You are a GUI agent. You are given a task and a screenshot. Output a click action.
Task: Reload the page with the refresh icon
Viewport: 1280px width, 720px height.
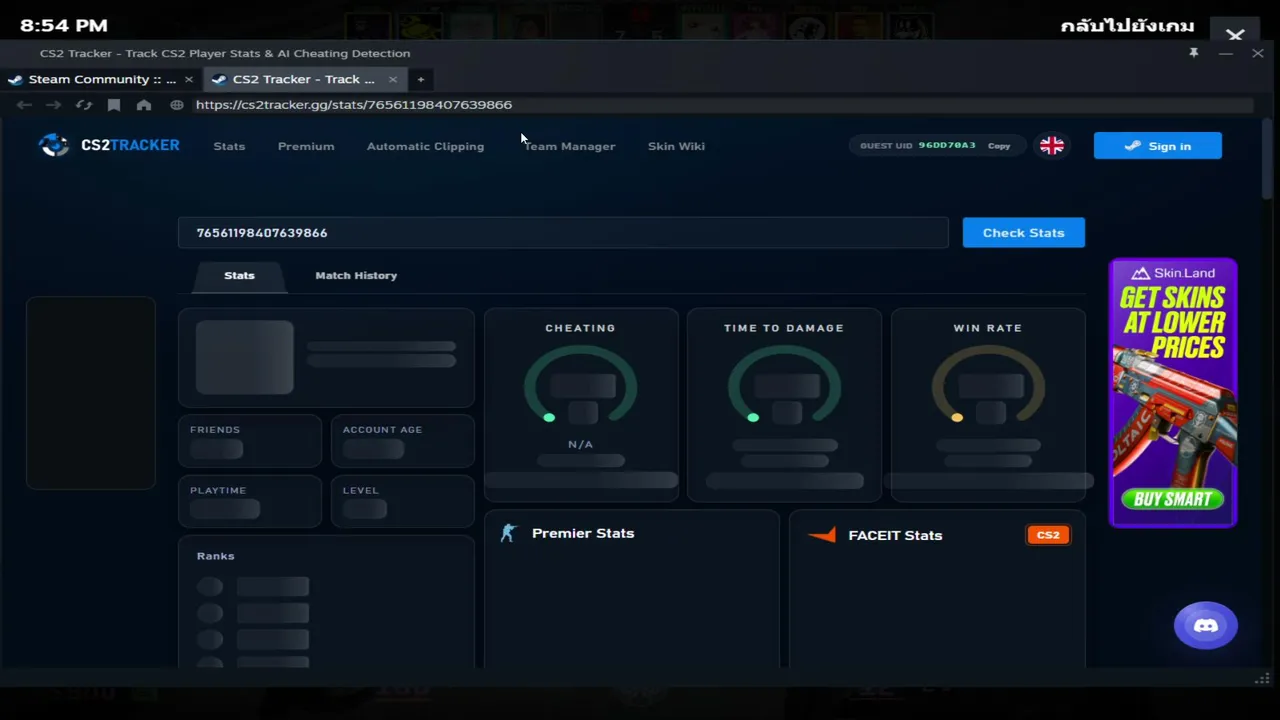84,105
